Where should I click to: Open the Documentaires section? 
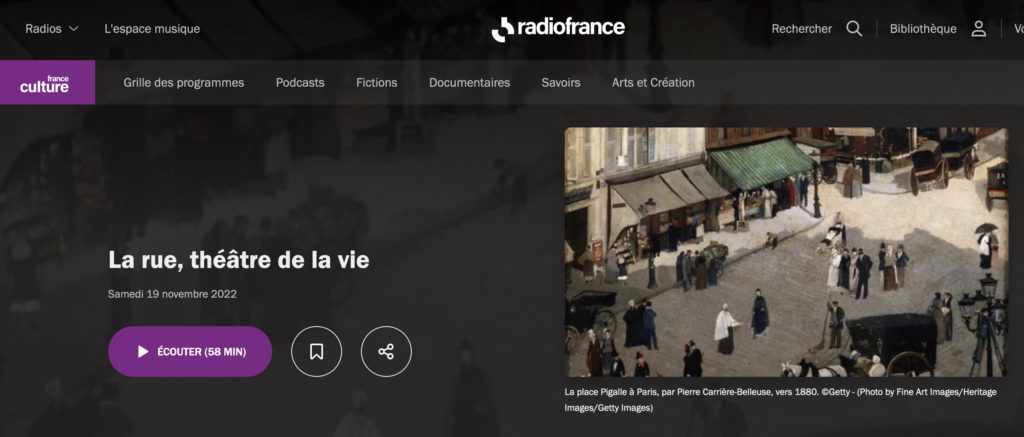[469, 82]
